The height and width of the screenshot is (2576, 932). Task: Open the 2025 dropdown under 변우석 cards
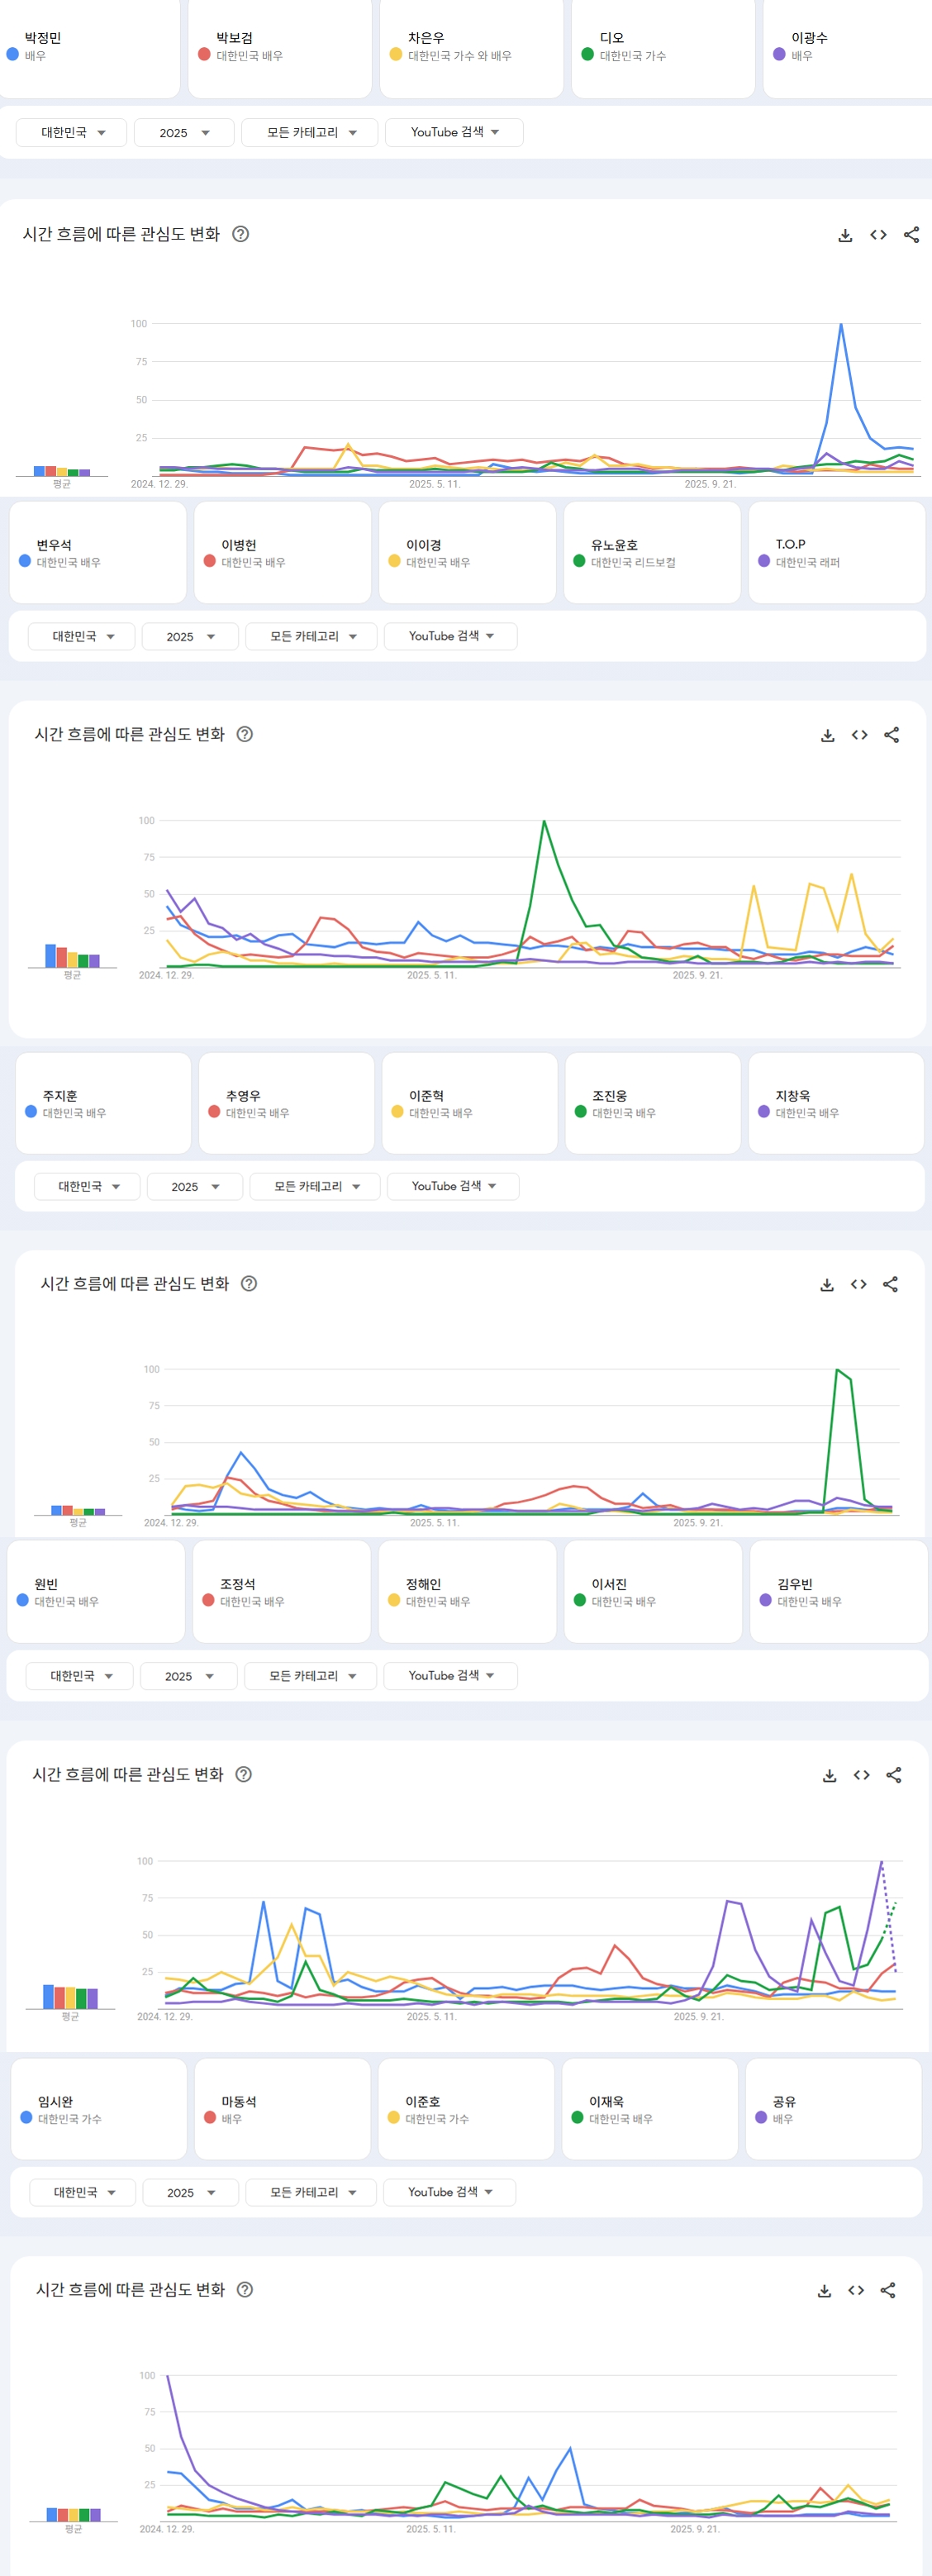[190, 637]
